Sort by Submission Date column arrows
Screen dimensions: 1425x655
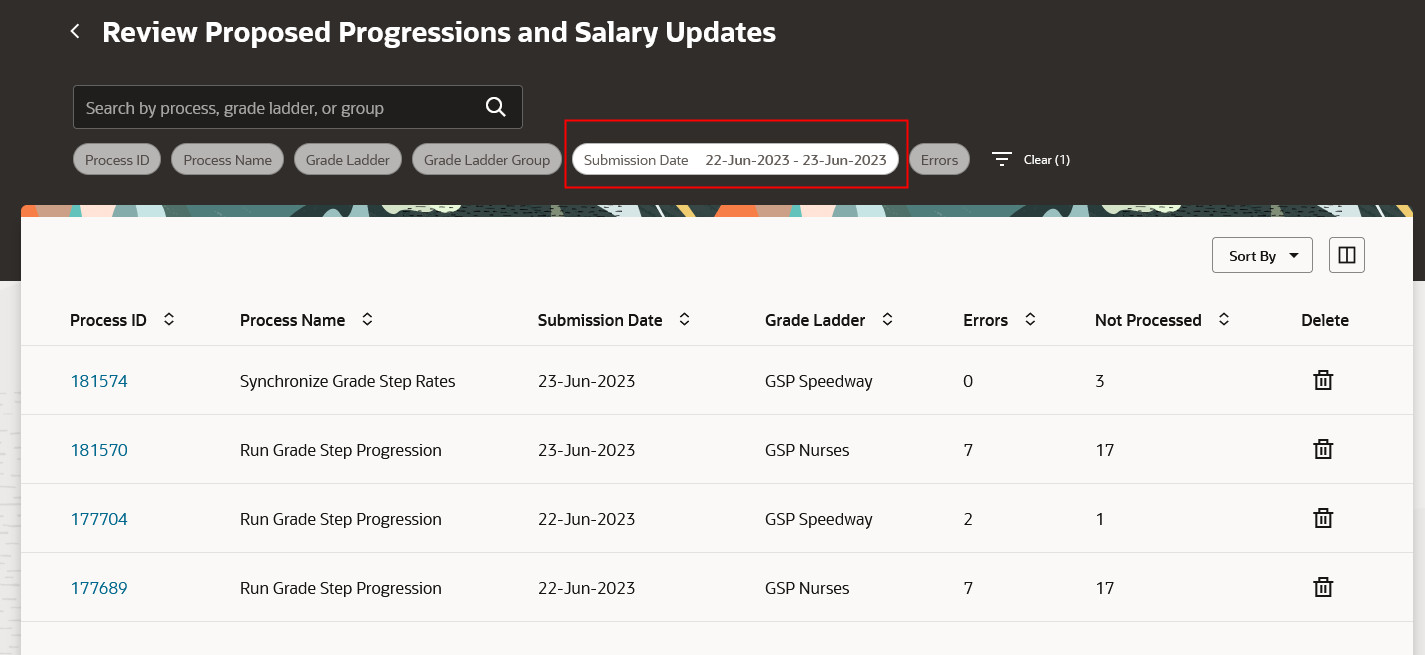click(x=684, y=319)
